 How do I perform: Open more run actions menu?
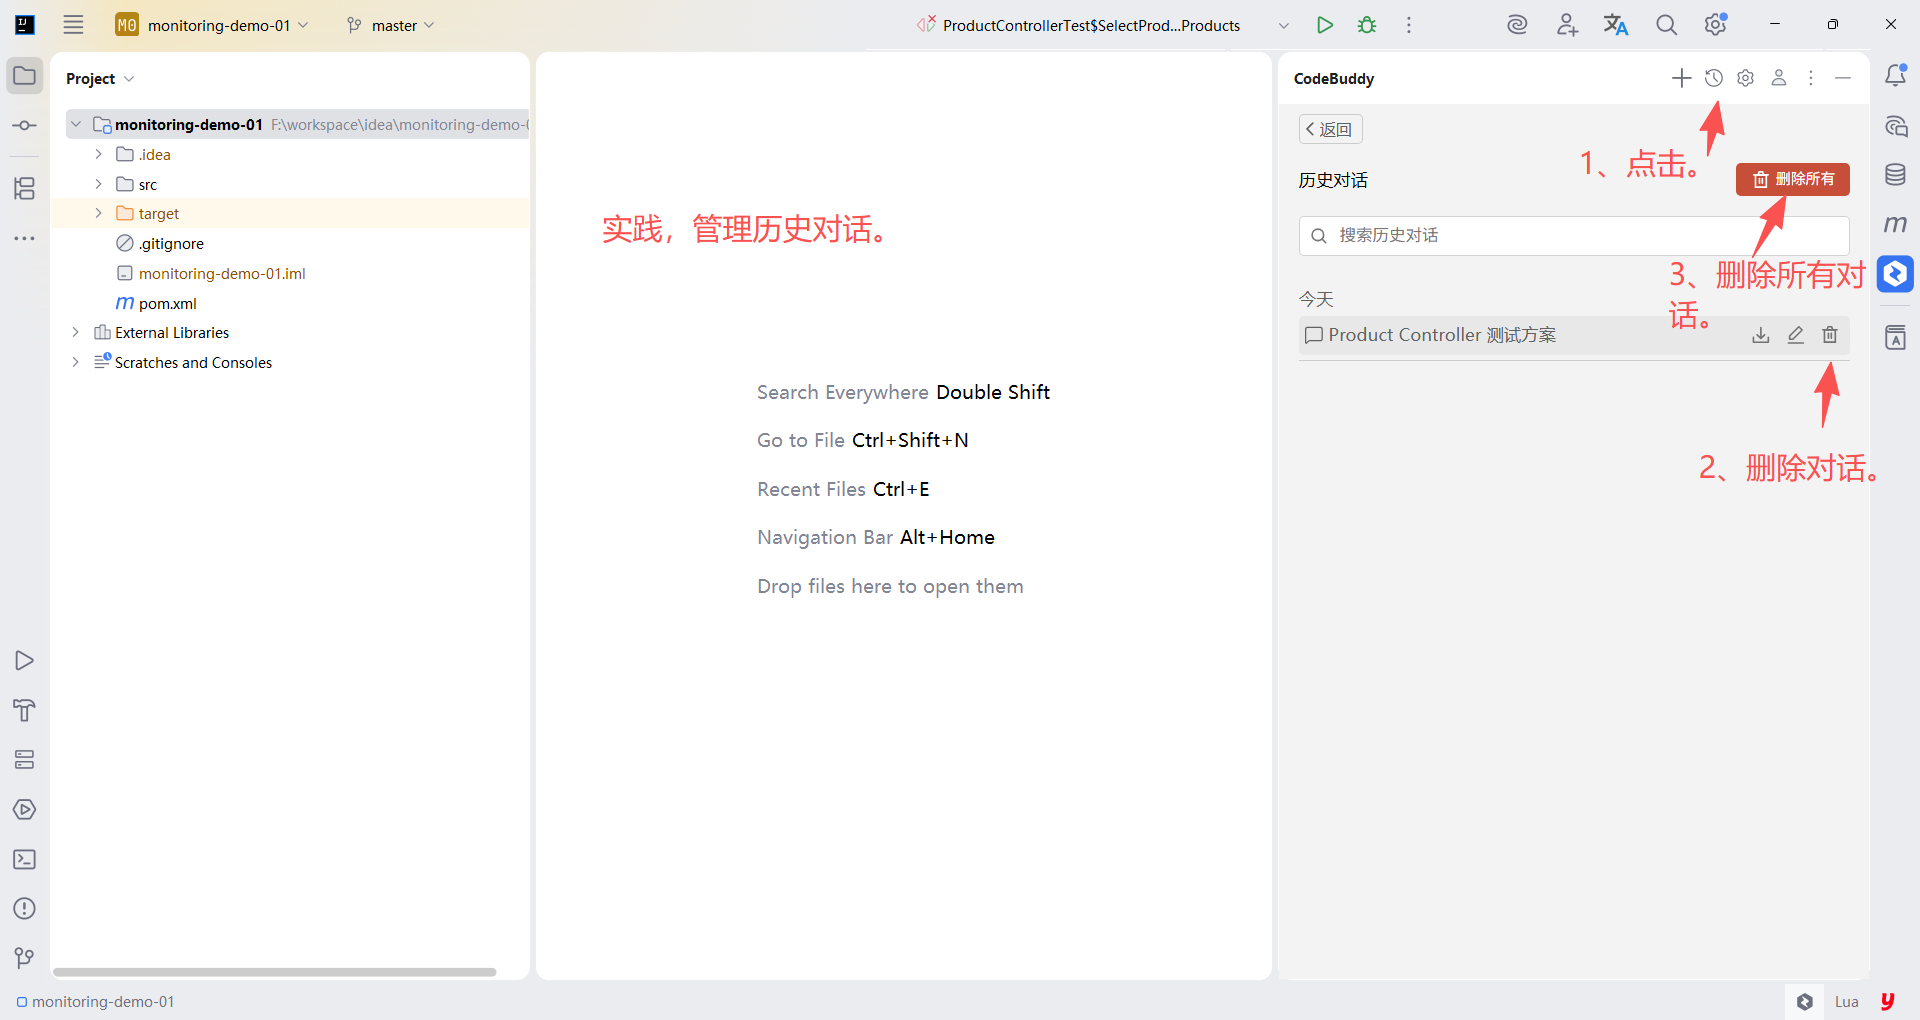click(x=1409, y=25)
